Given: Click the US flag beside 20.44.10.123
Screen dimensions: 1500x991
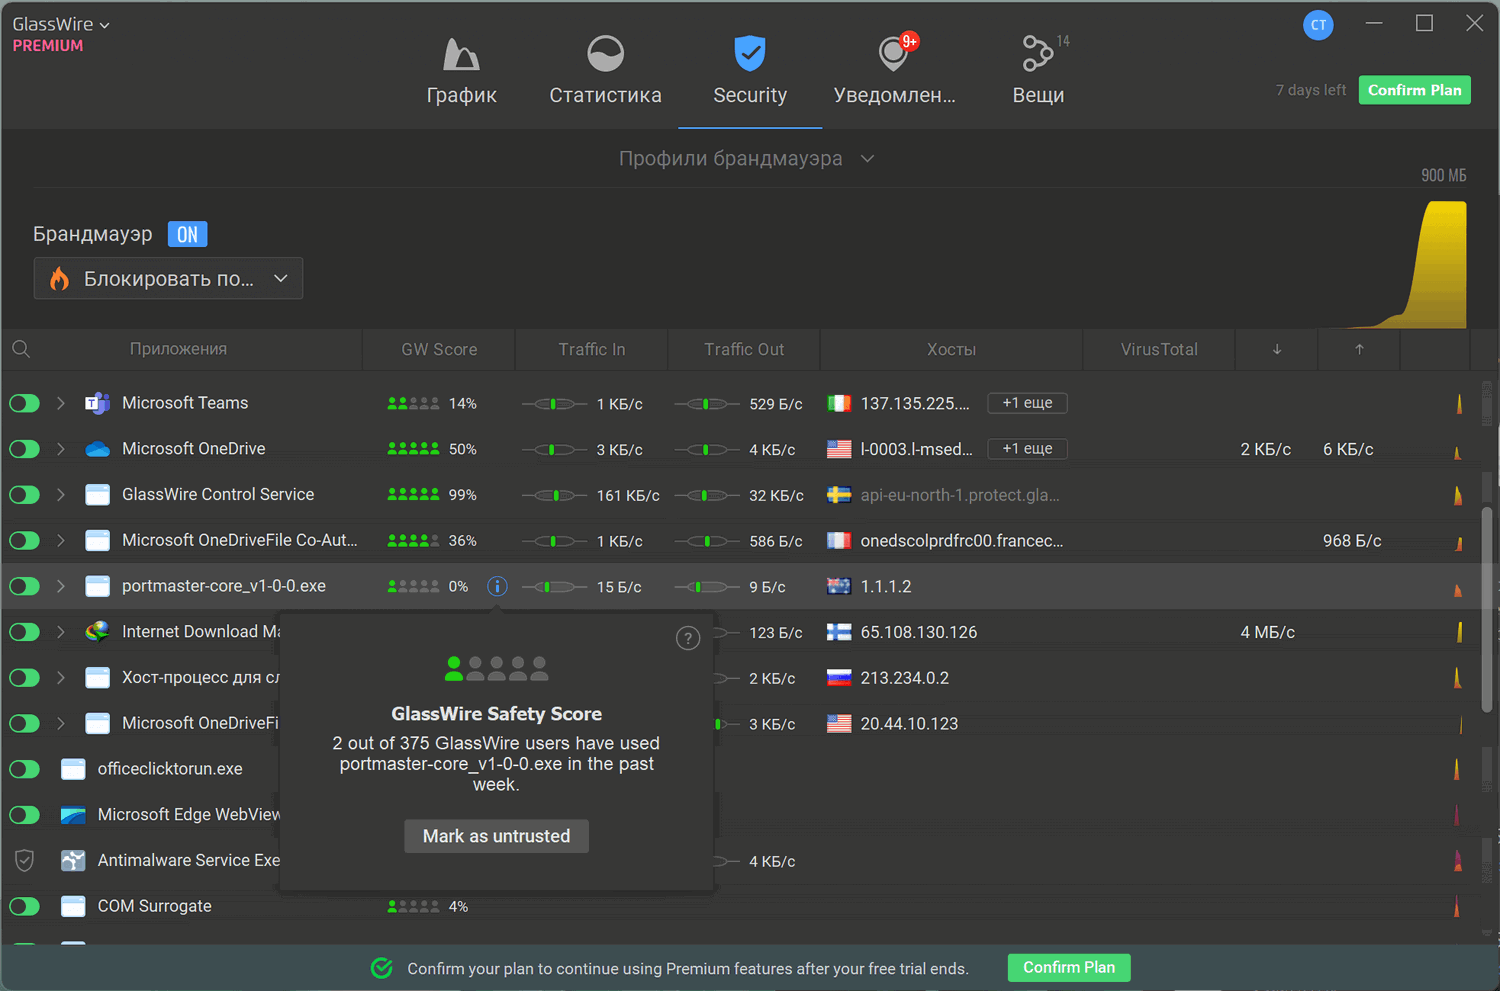Looking at the screenshot, I should click(839, 724).
